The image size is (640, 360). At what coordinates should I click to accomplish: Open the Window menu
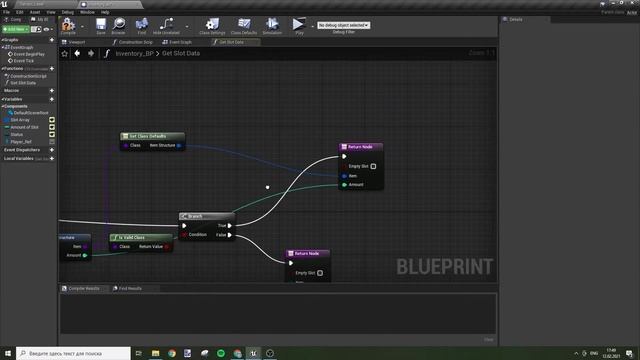[x=87, y=12]
